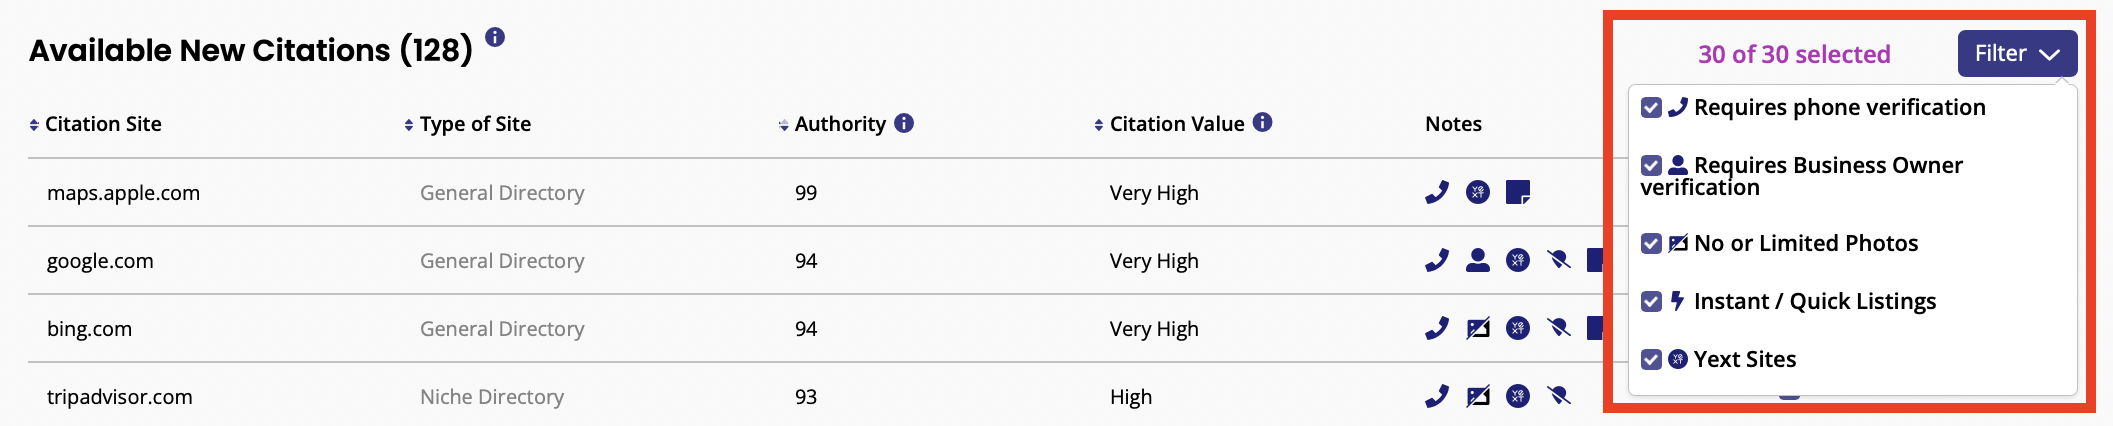Image resolution: width=2113 pixels, height=426 pixels.
Task: Uncheck the Yext Sites filter option
Action: 1652,360
